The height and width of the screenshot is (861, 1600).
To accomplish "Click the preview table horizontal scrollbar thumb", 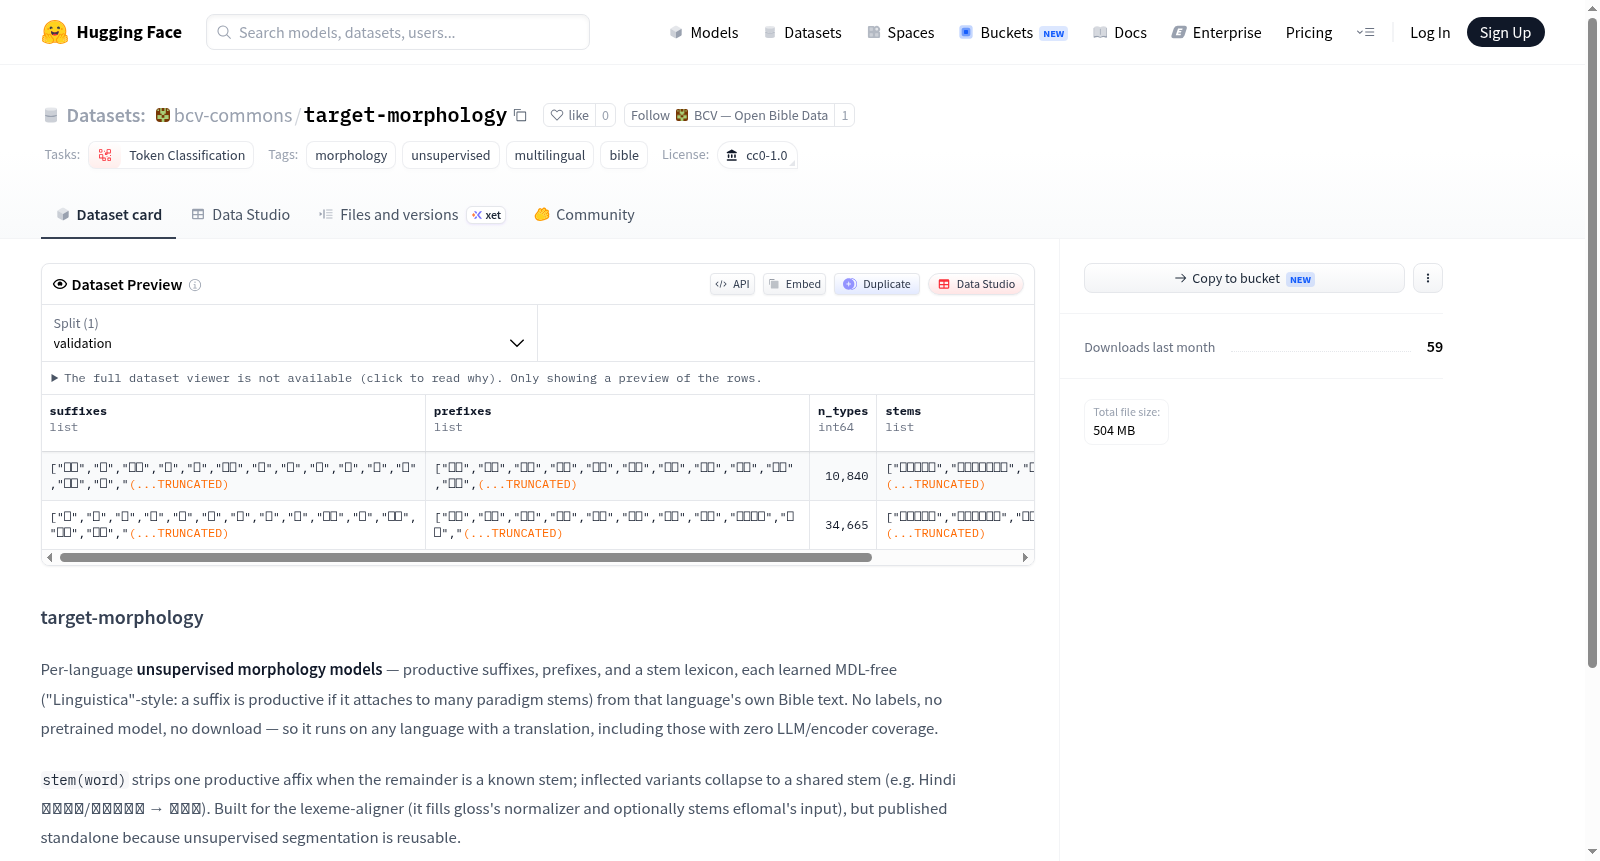I will click(466, 557).
